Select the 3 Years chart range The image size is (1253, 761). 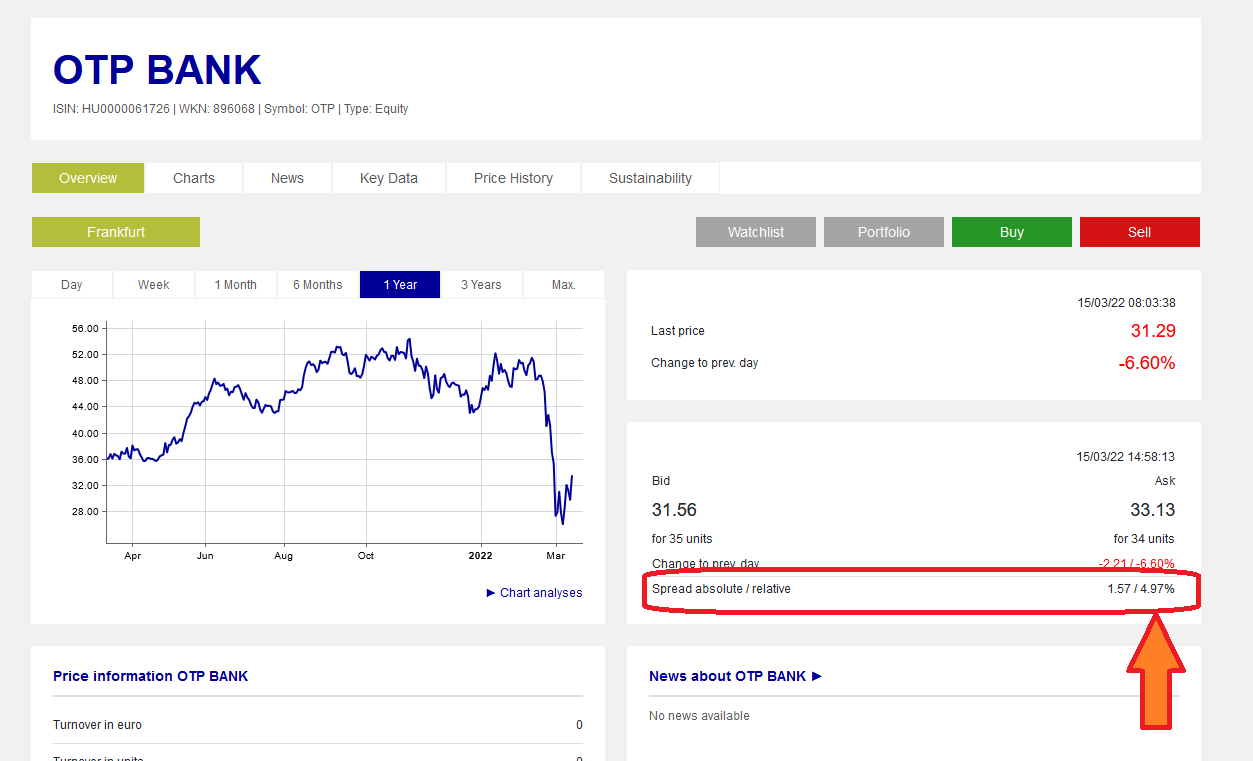(x=482, y=285)
